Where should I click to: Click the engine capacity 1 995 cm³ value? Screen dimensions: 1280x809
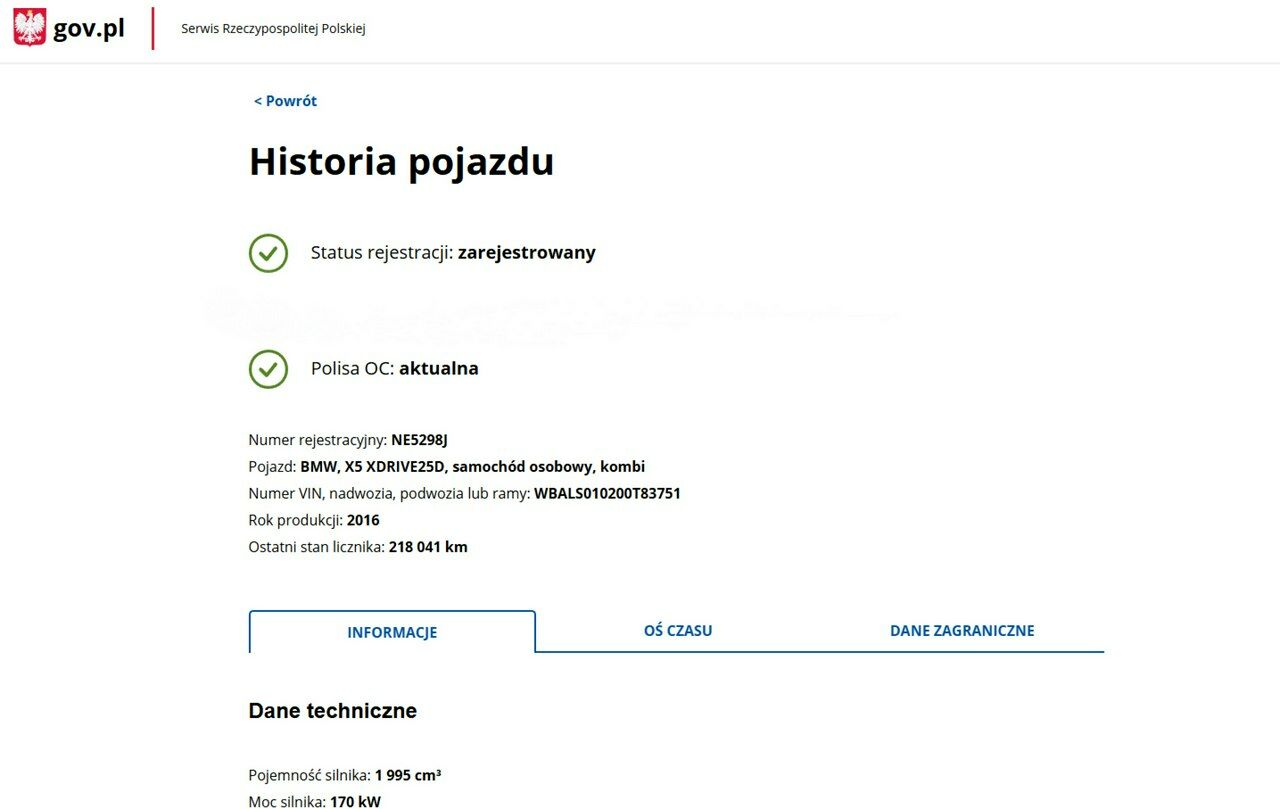408,775
